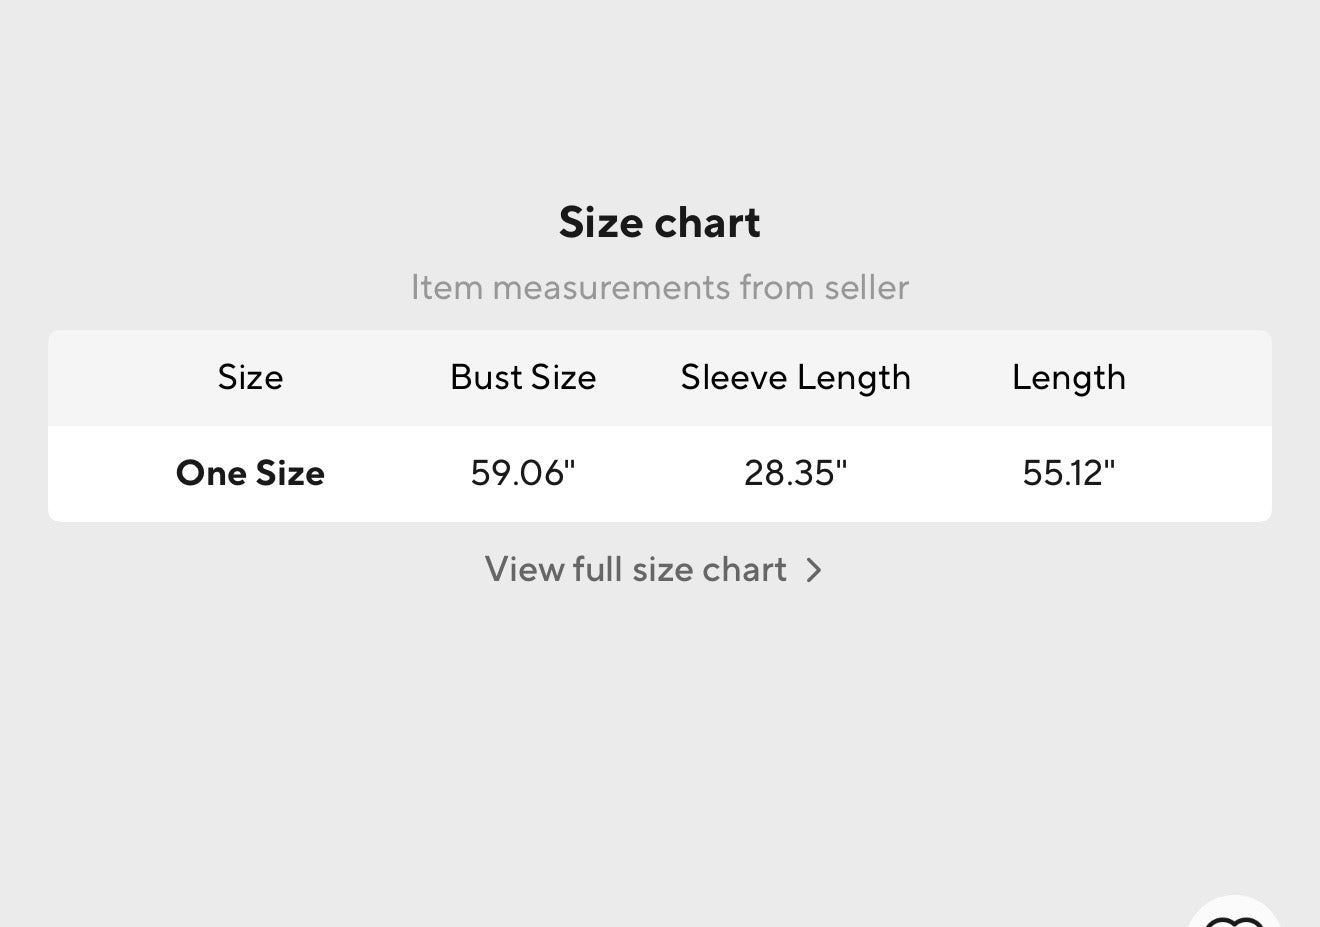Choose the Sleeve Length column header

pos(796,378)
